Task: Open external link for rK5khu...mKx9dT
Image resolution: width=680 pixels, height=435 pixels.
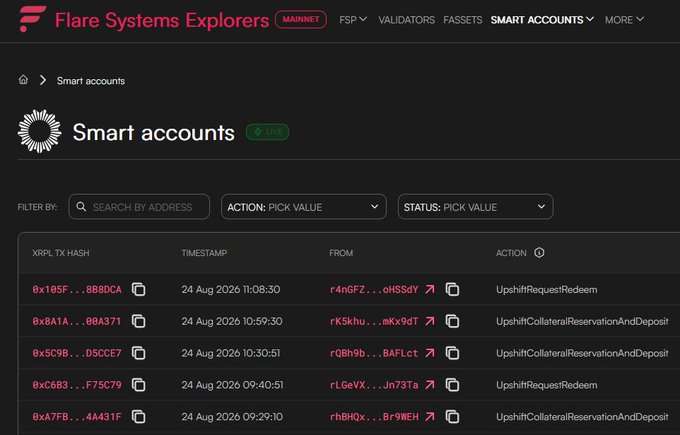Action: (x=430, y=321)
